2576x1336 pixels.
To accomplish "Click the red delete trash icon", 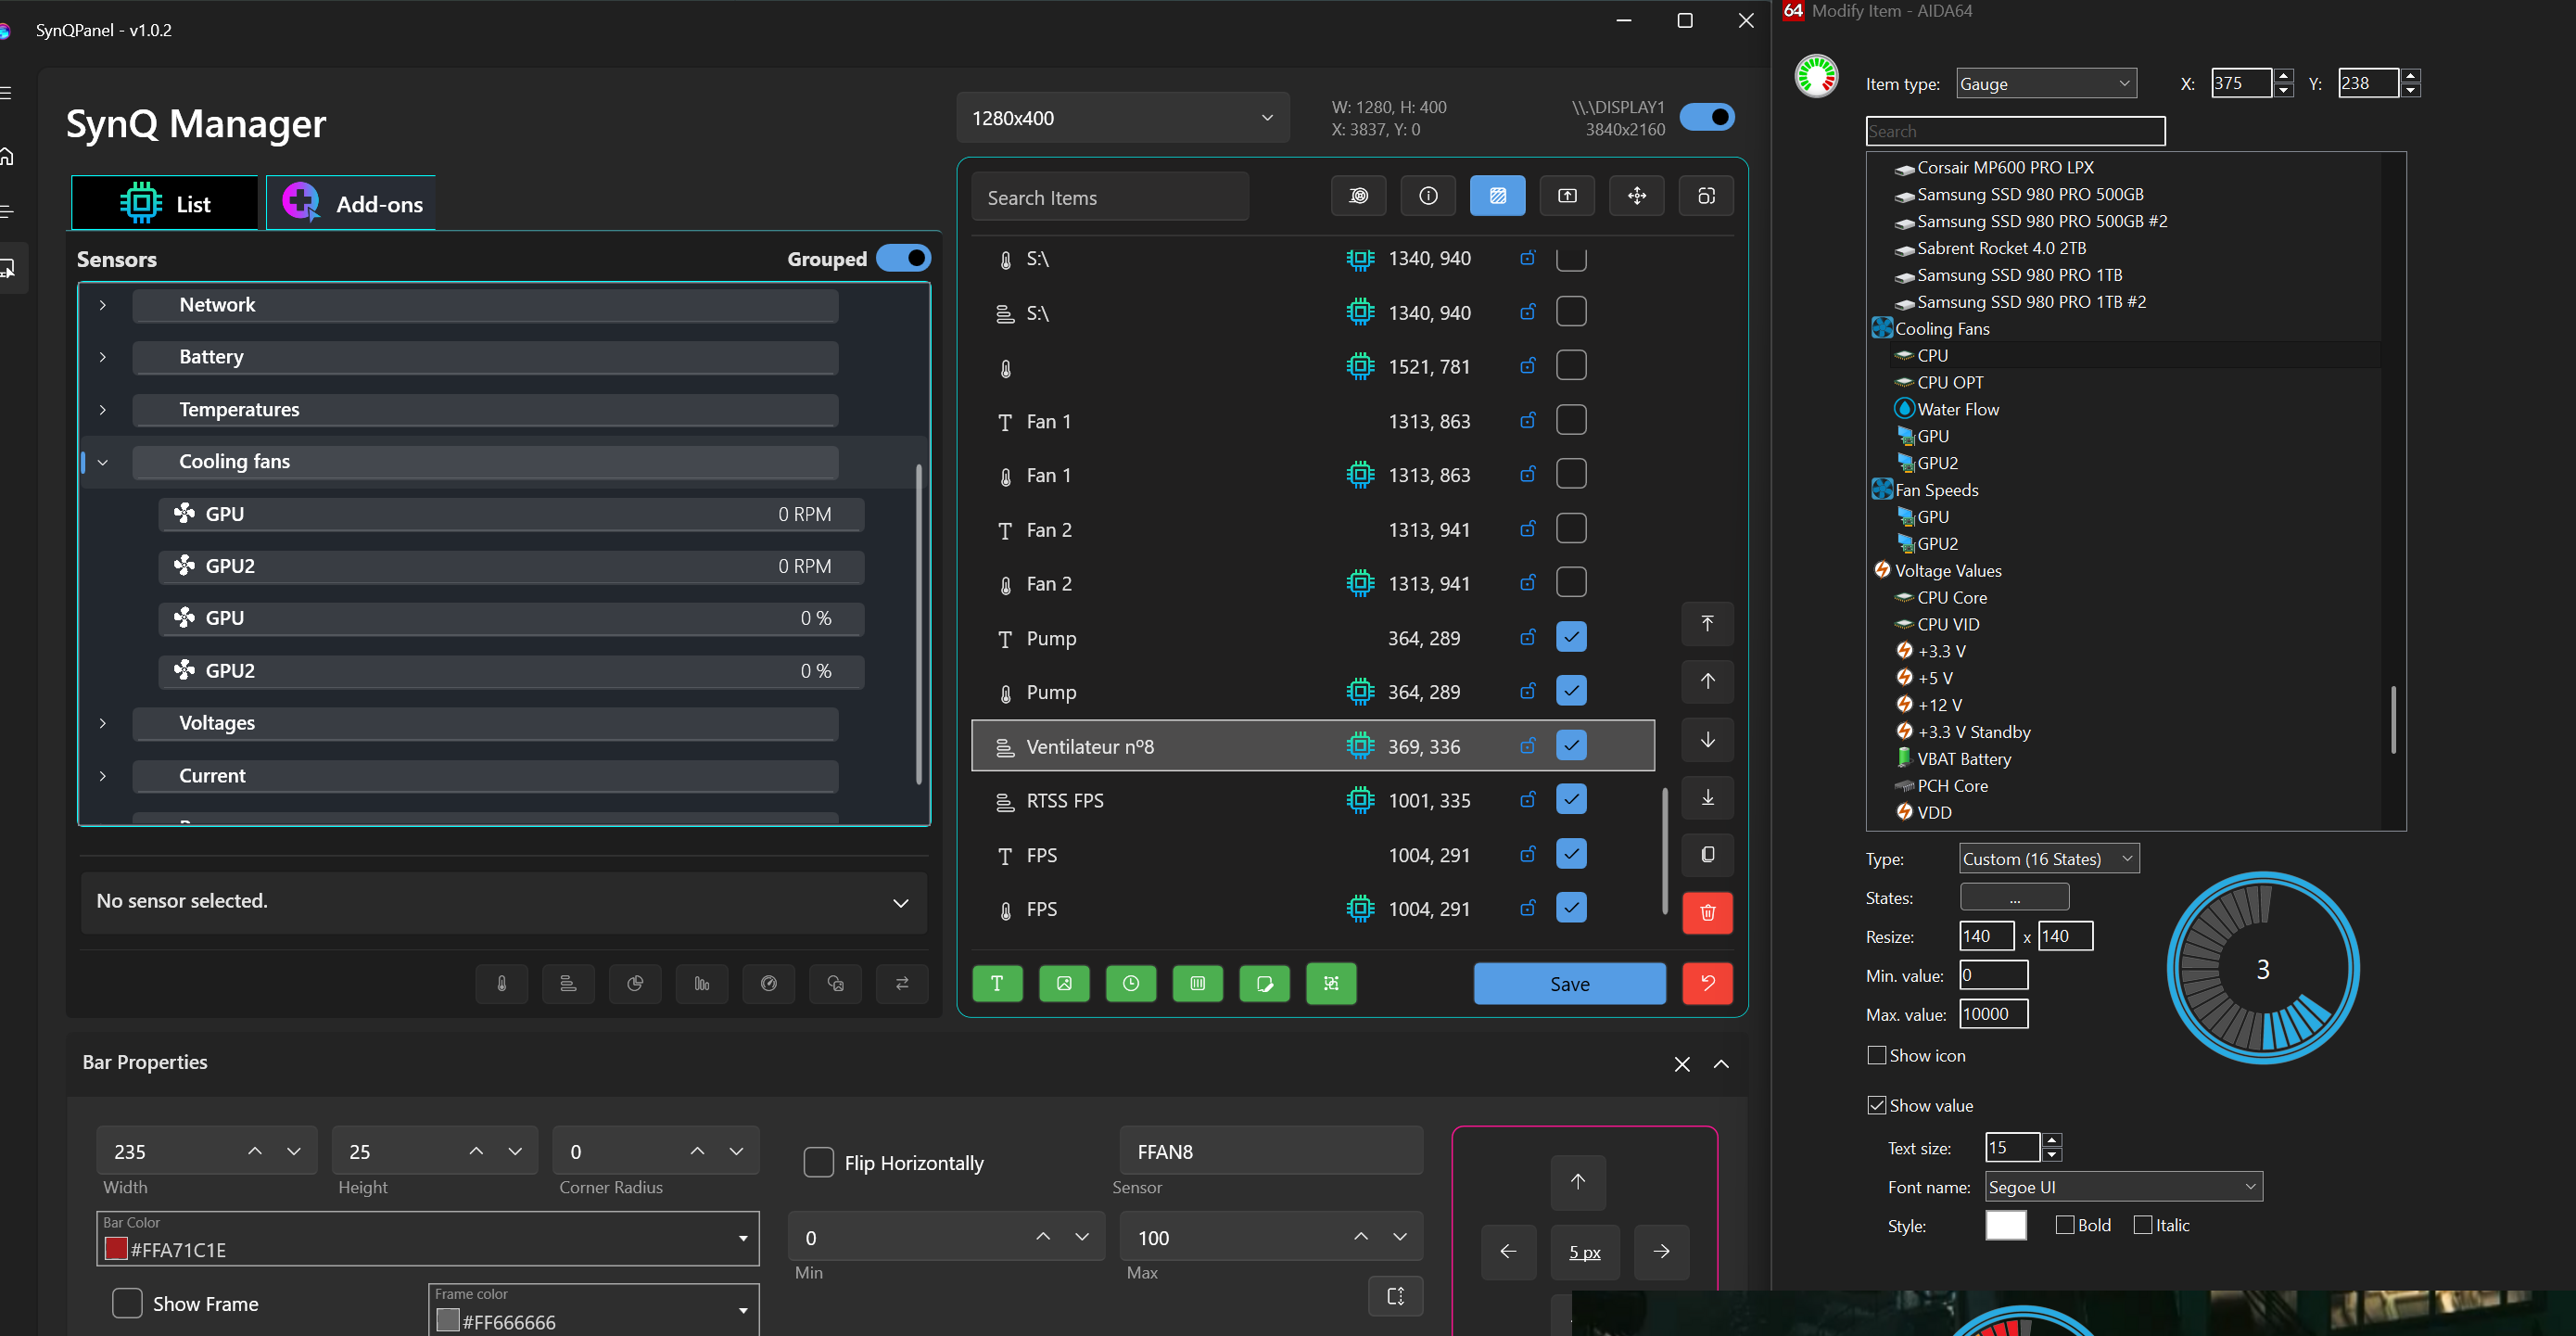I will pos(1707,911).
